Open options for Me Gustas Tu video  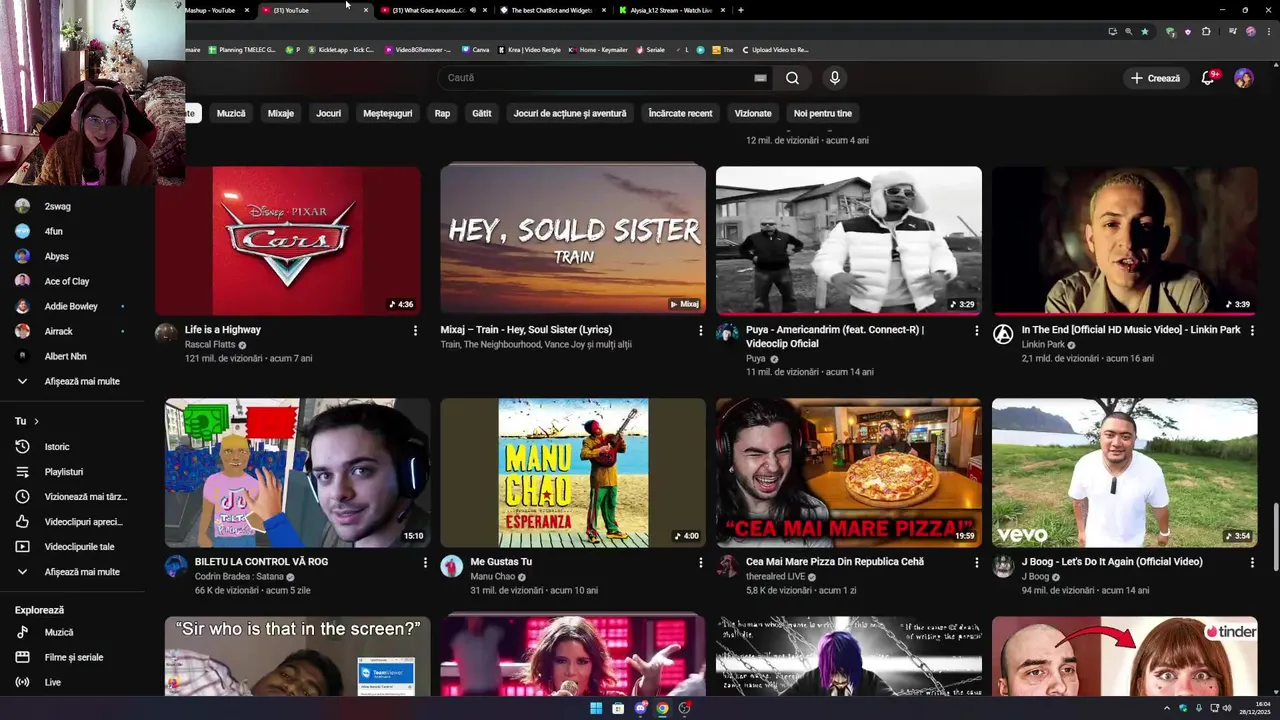tap(700, 562)
